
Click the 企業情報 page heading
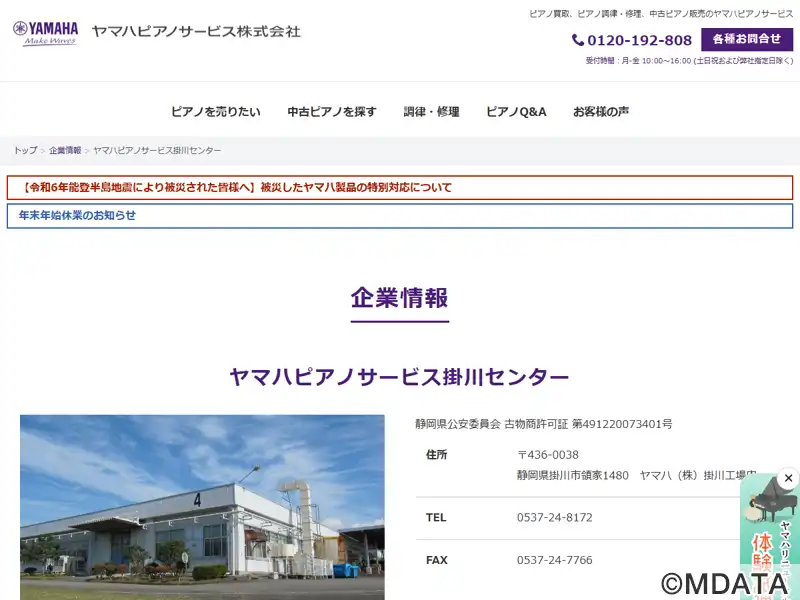[399, 297]
